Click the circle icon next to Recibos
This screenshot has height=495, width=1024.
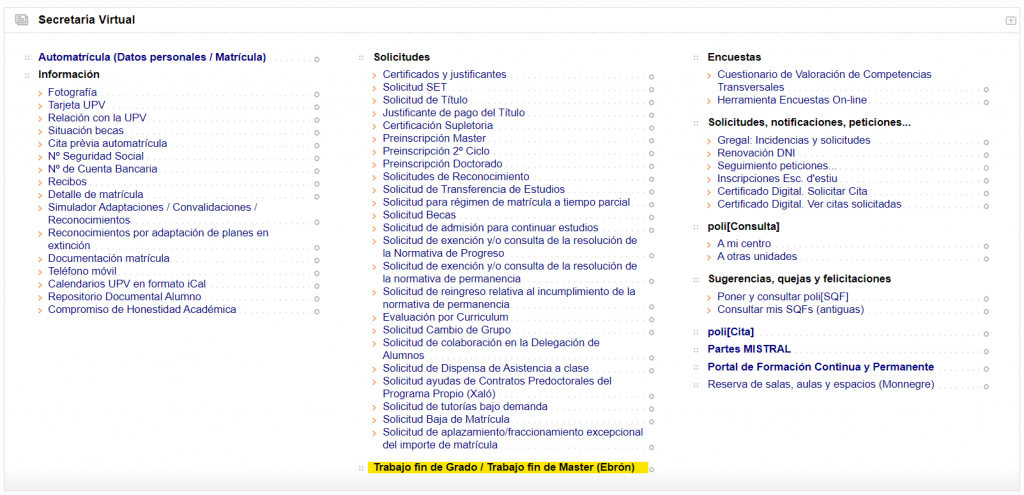[317, 183]
